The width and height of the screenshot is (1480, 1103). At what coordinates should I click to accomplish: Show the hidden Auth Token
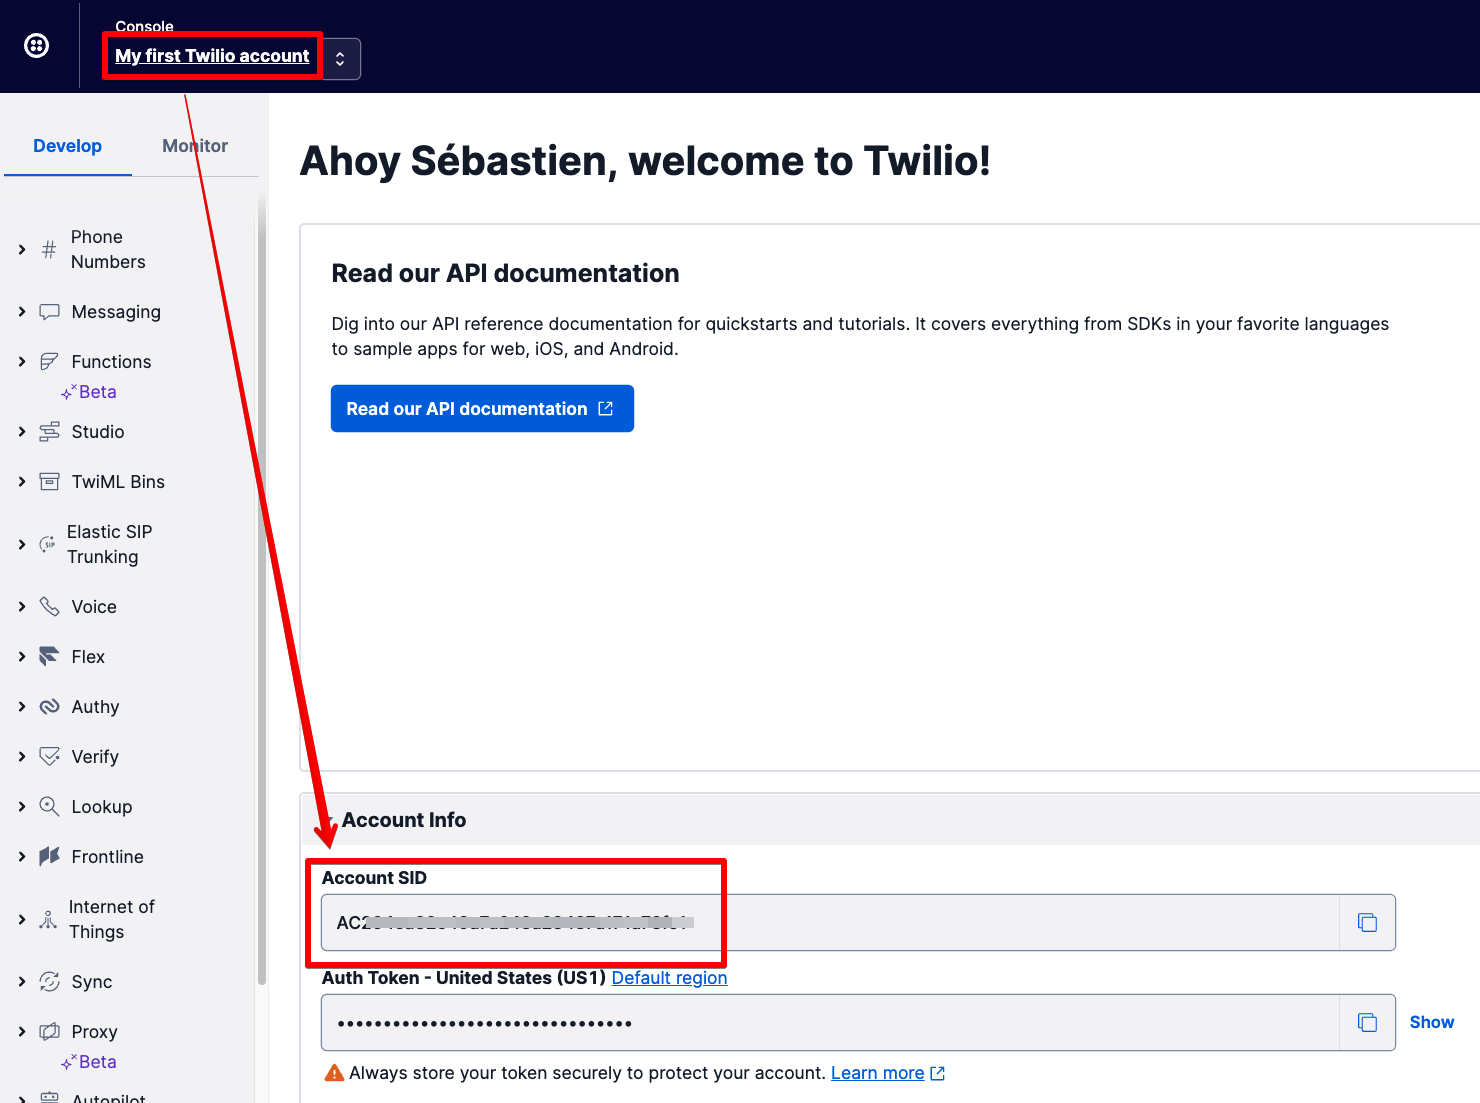[1432, 1022]
